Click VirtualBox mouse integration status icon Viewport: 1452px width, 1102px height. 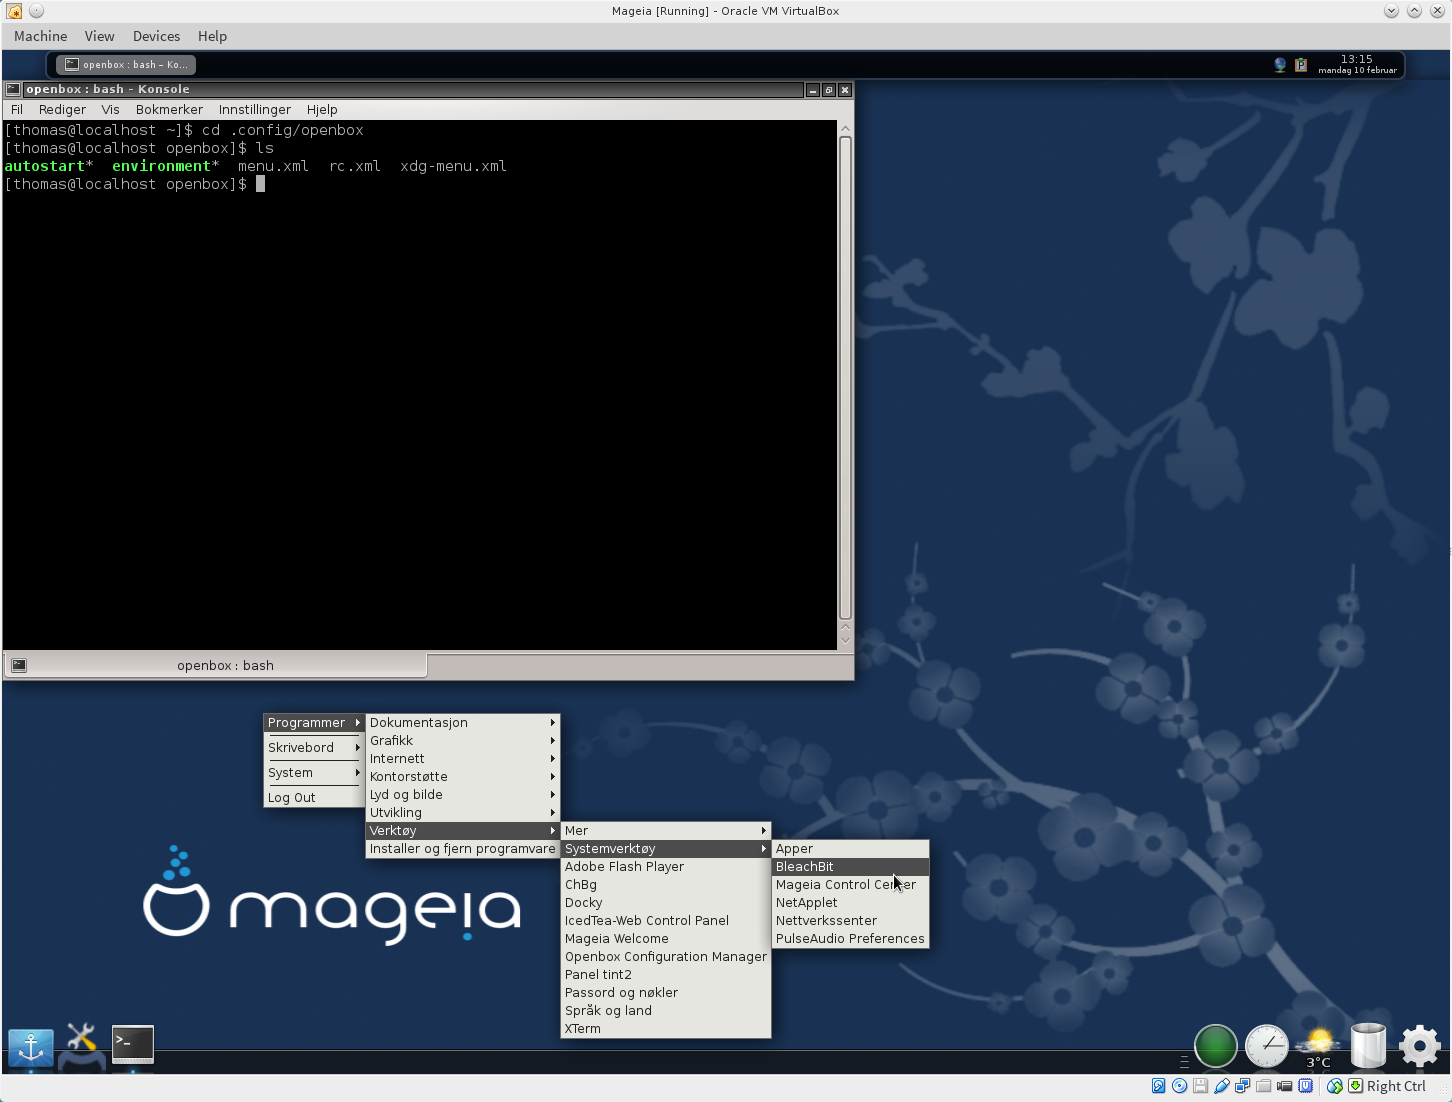pos(1334,1086)
